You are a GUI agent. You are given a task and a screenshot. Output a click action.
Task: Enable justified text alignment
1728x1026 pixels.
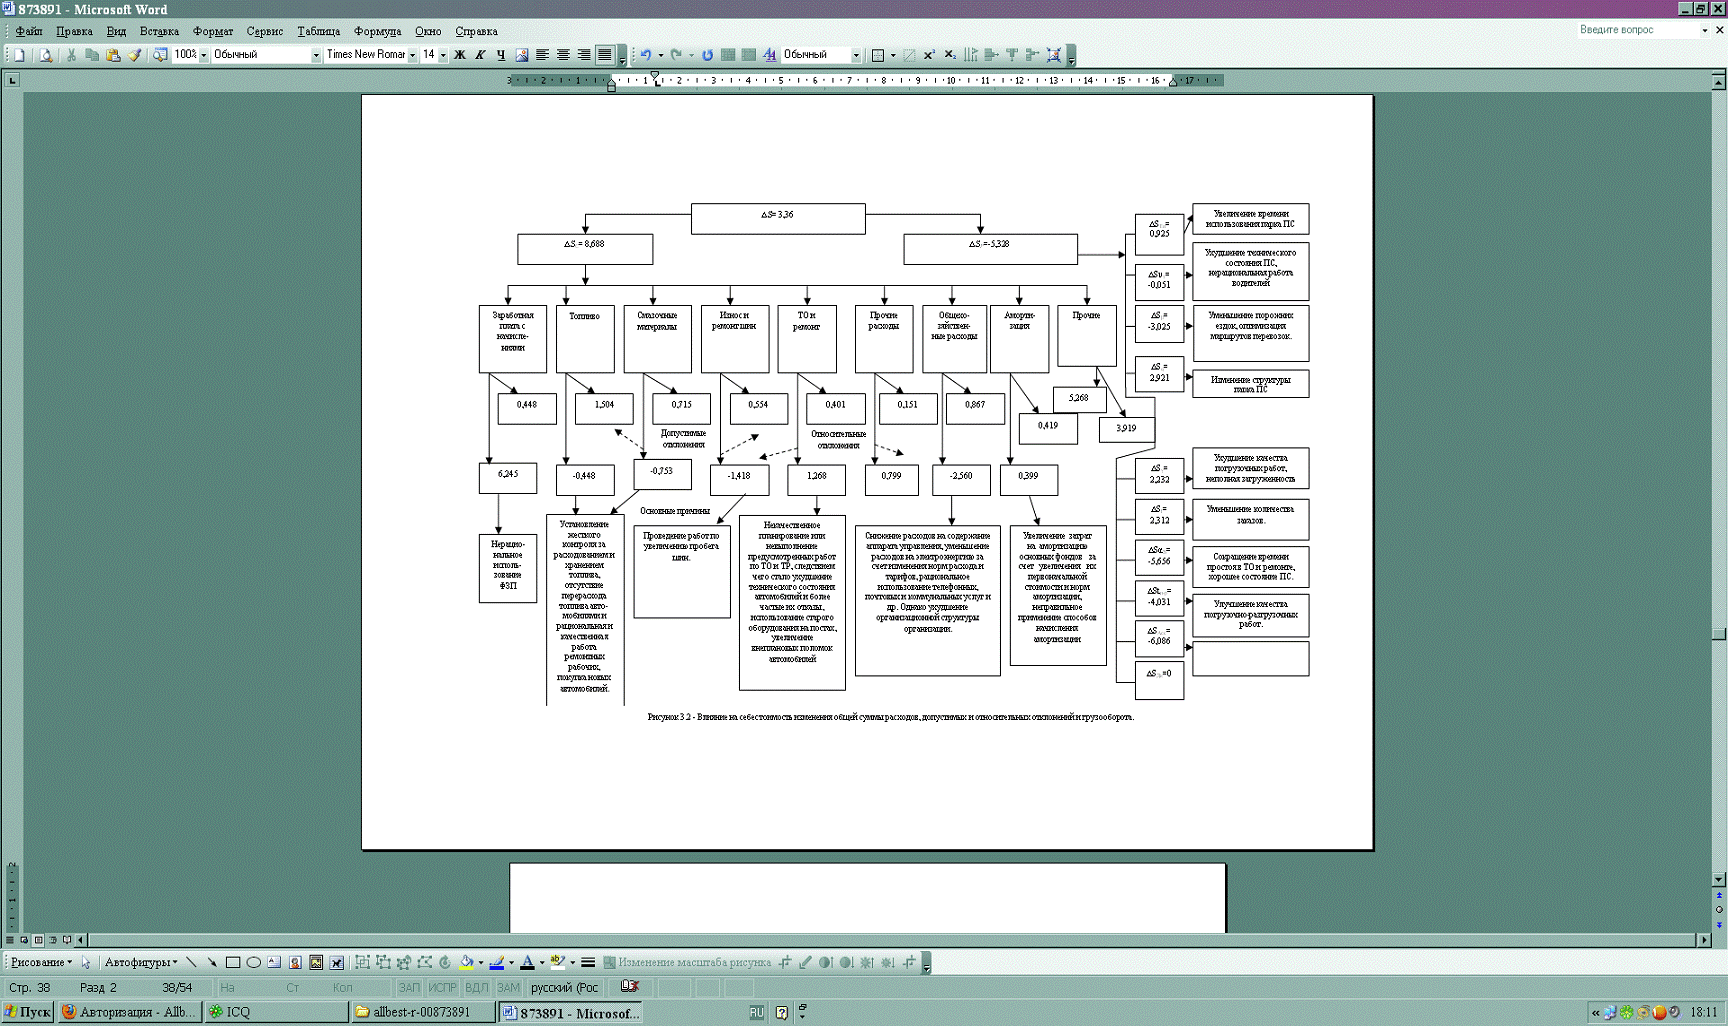[604, 55]
